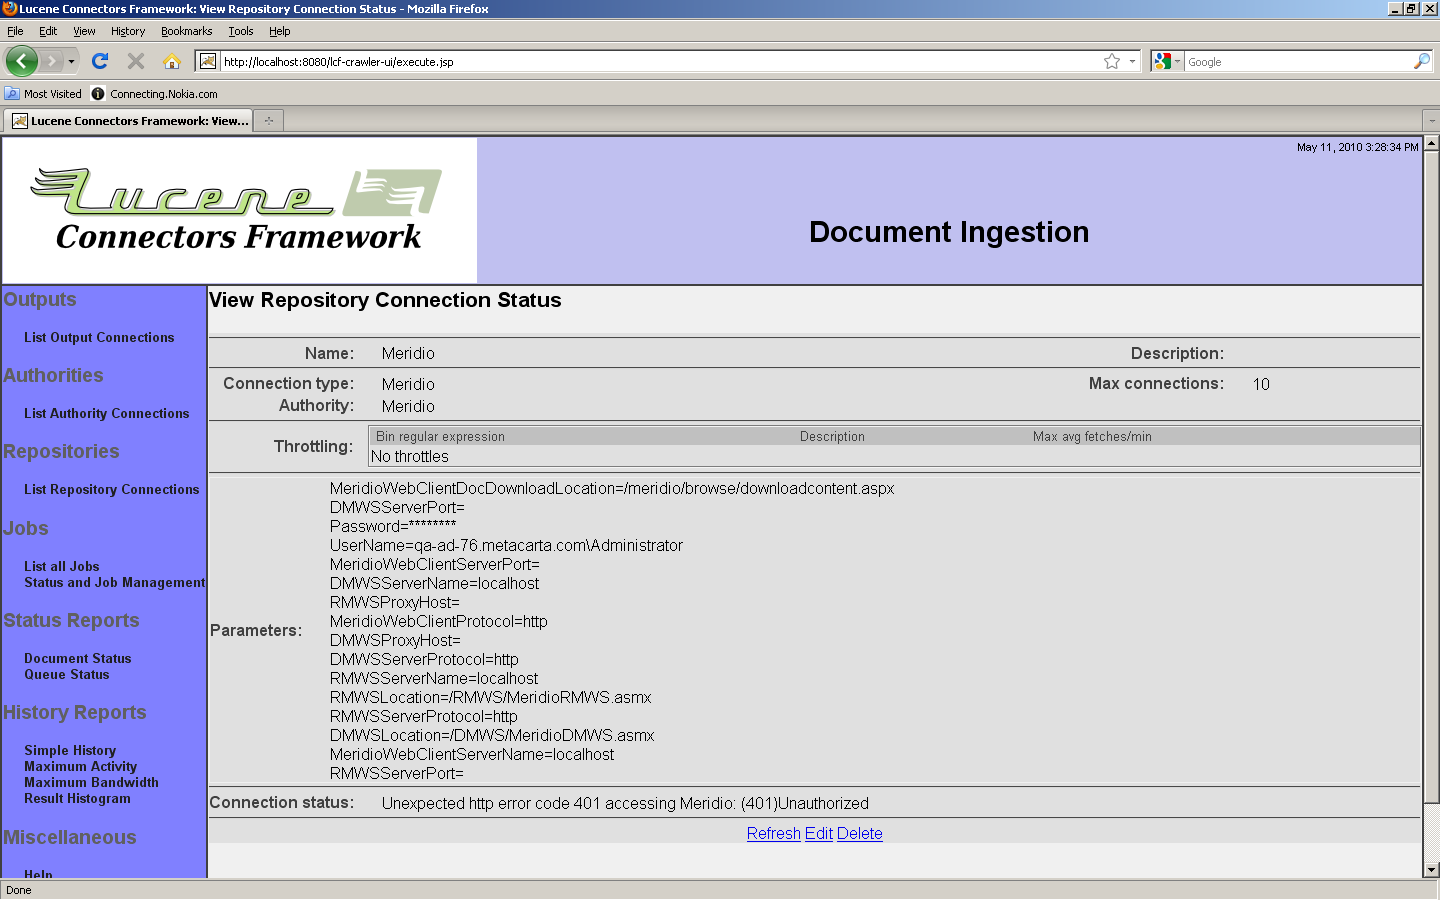
Task: Open the Tools menu
Action: (240, 31)
